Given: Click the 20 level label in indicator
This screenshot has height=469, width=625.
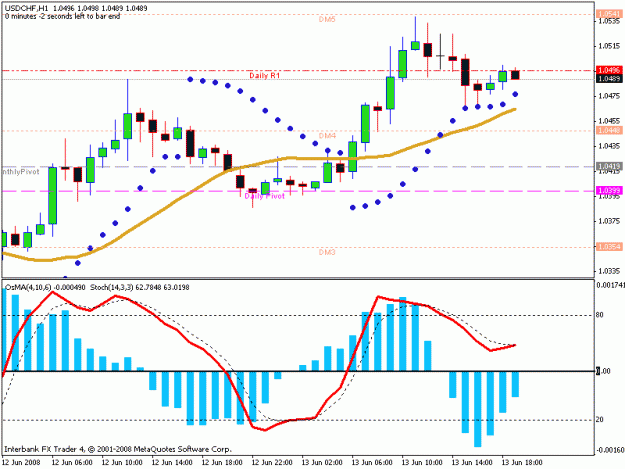Looking at the screenshot, I should click(599, 420).
